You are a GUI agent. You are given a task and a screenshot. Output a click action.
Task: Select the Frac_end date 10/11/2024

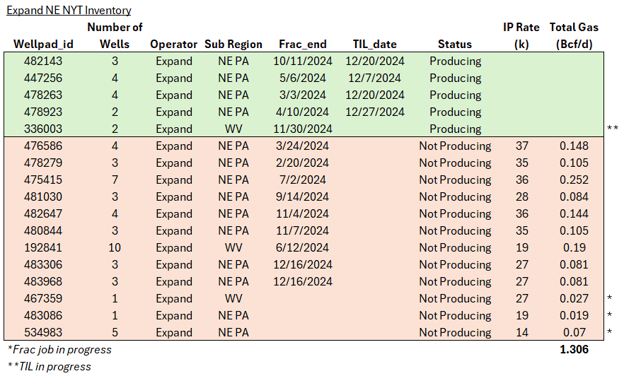(x=302, y=61)
